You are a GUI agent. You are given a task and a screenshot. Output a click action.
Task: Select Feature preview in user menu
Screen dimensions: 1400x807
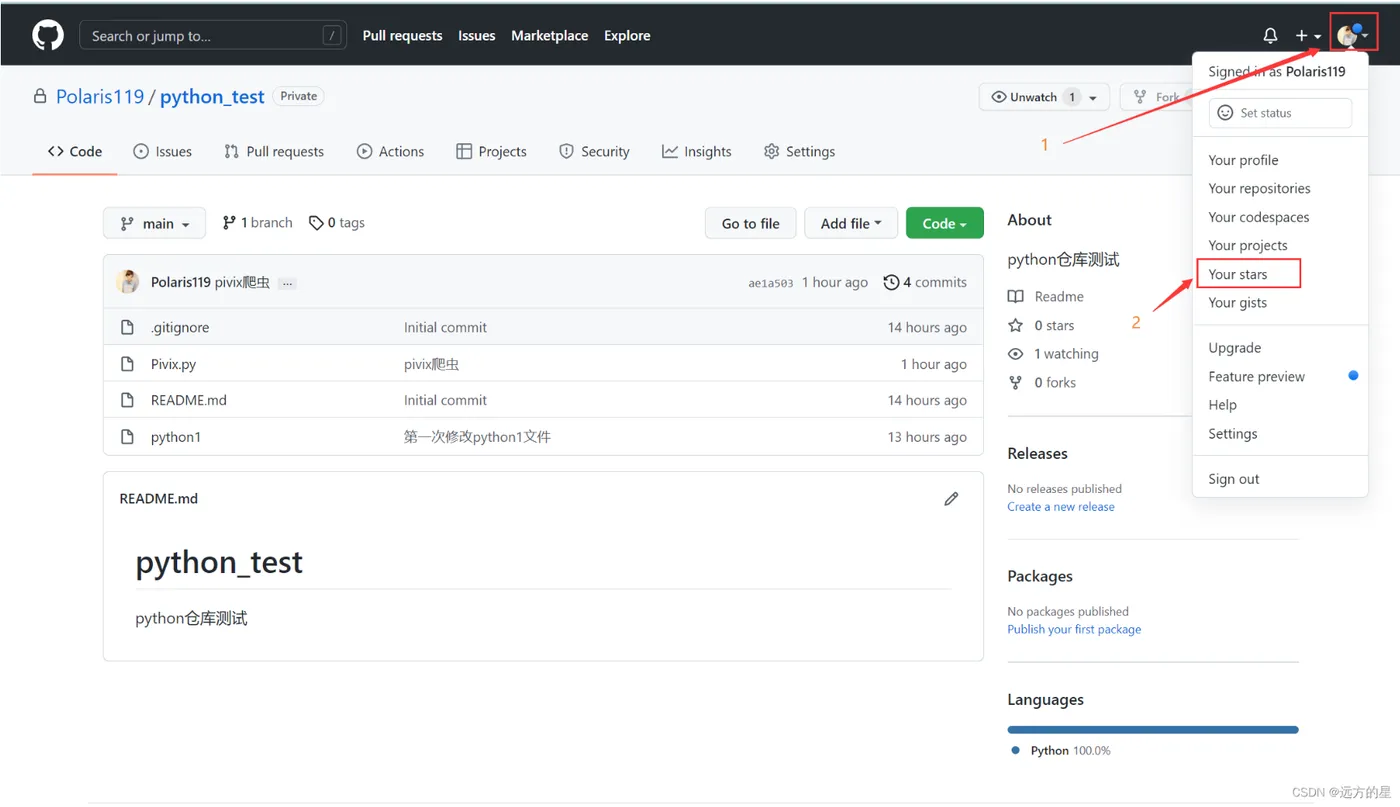click(1280, 376)
